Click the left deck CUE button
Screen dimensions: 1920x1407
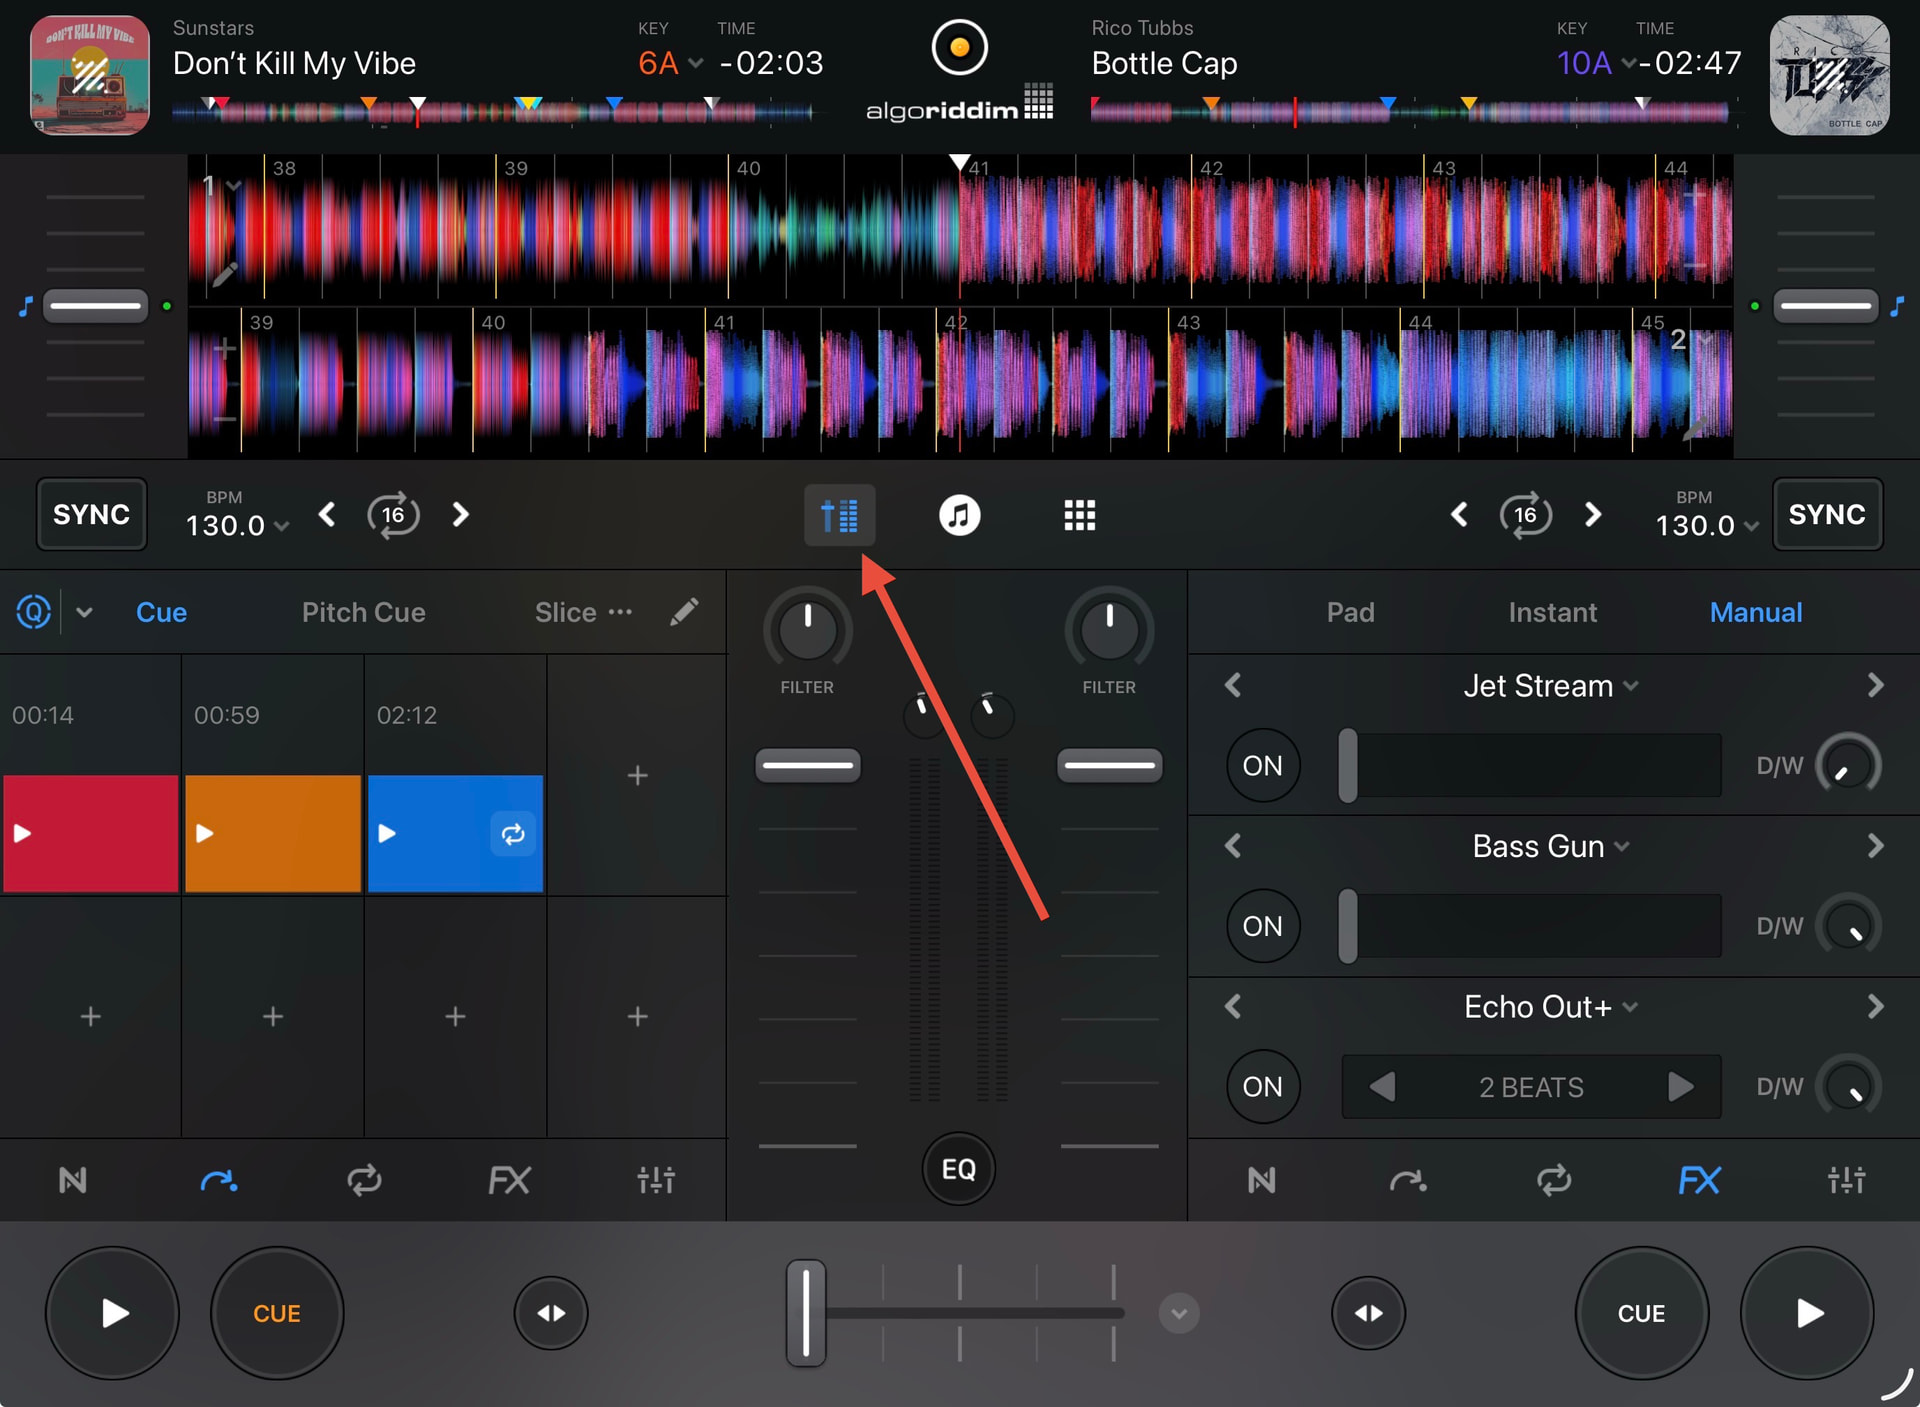click(277, 1313)
